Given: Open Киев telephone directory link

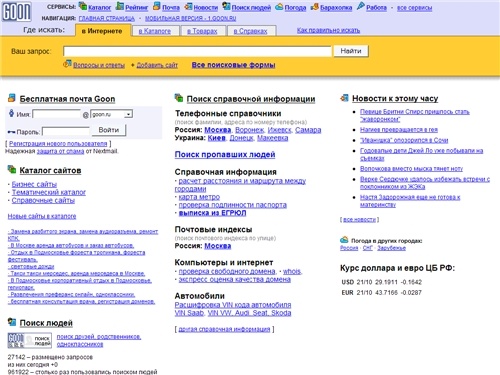Looking at the screenshot, I should point(217,138).
